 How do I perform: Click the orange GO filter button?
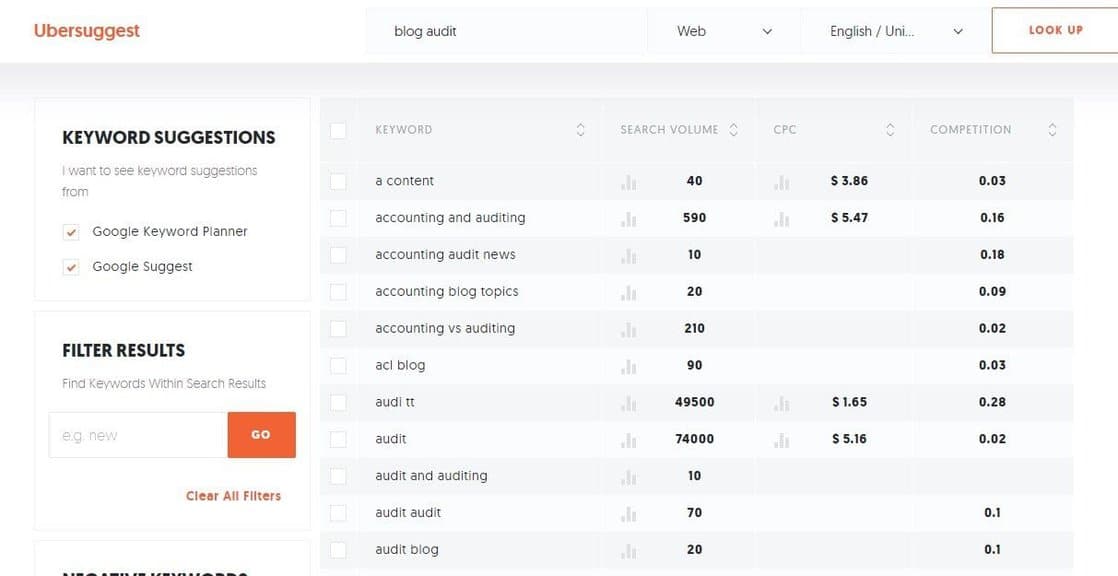[261, 435]
